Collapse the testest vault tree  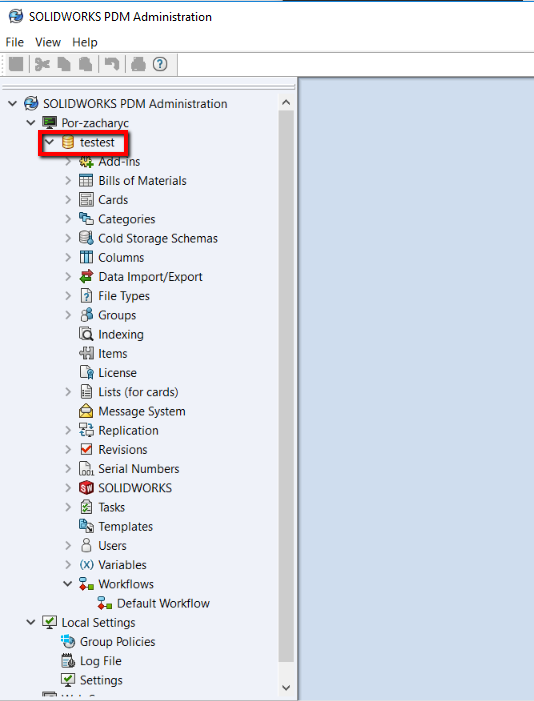[x=50, y=143]
